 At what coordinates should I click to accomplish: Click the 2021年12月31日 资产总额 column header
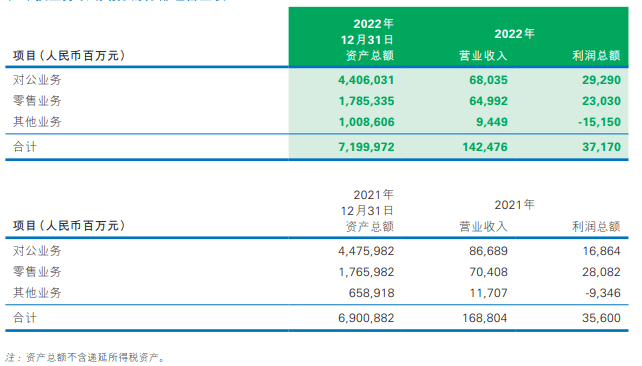pyautogui.click(x=368, y=210)
